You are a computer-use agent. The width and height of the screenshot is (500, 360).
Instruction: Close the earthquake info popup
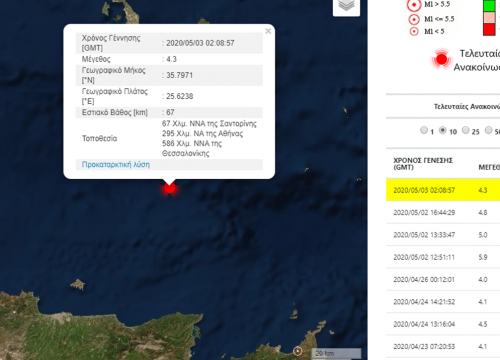pos(268,31)
